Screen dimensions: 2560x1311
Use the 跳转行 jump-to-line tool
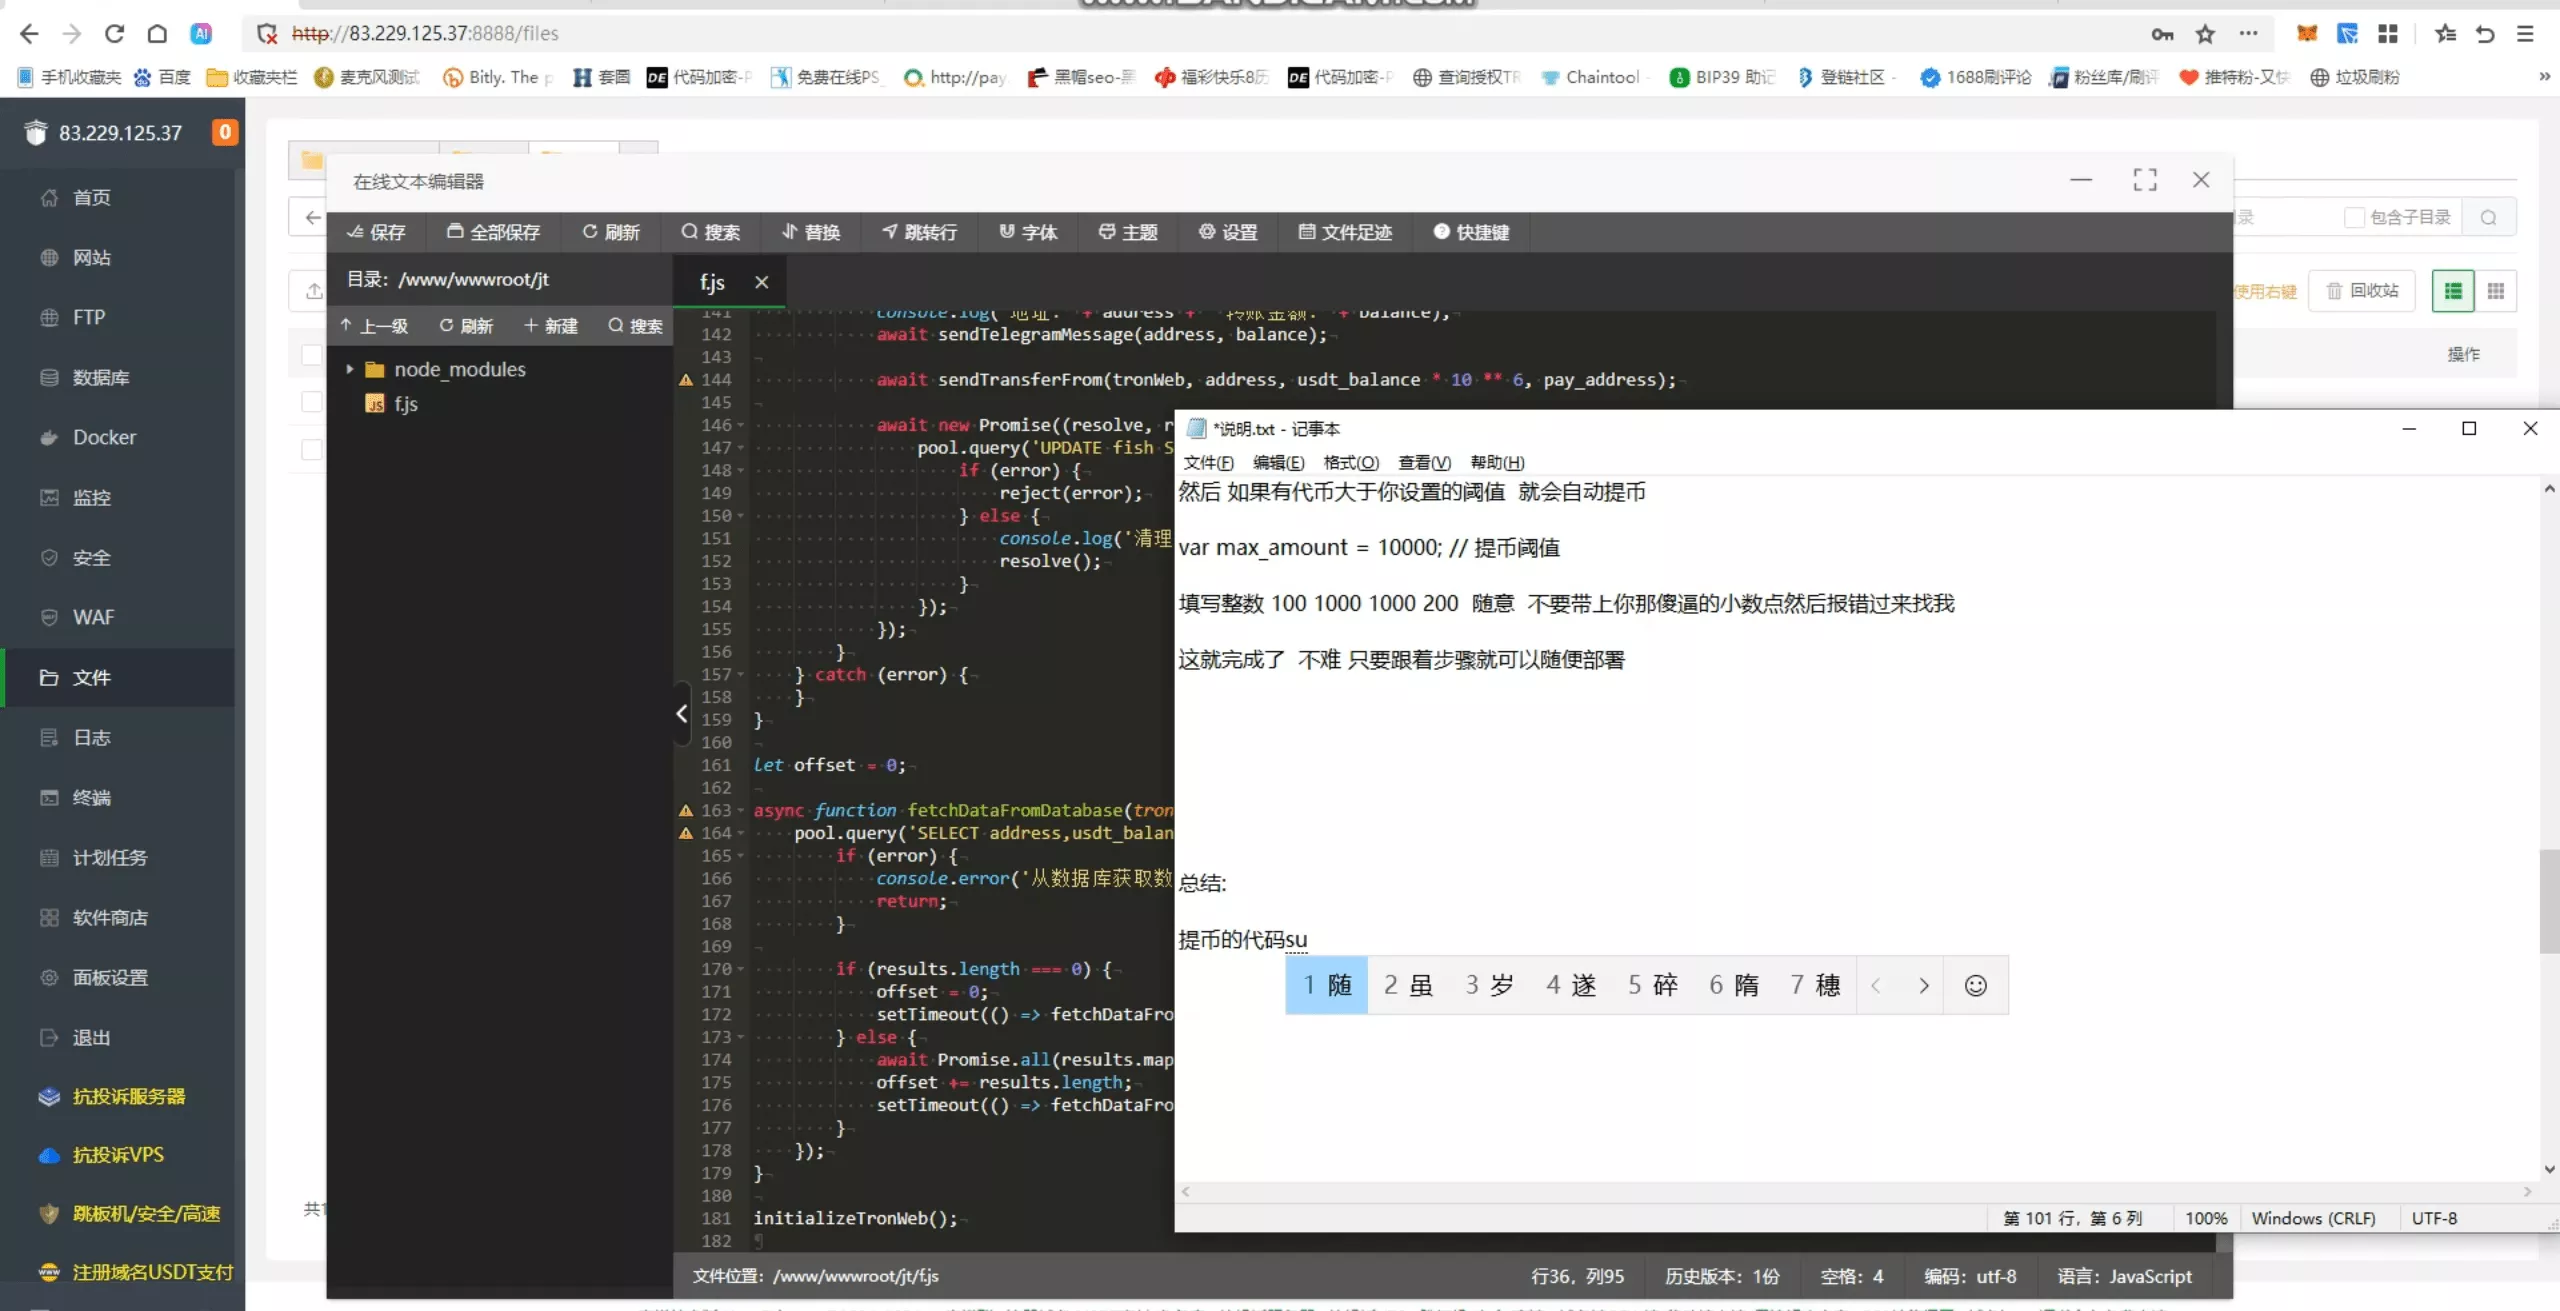918,232
